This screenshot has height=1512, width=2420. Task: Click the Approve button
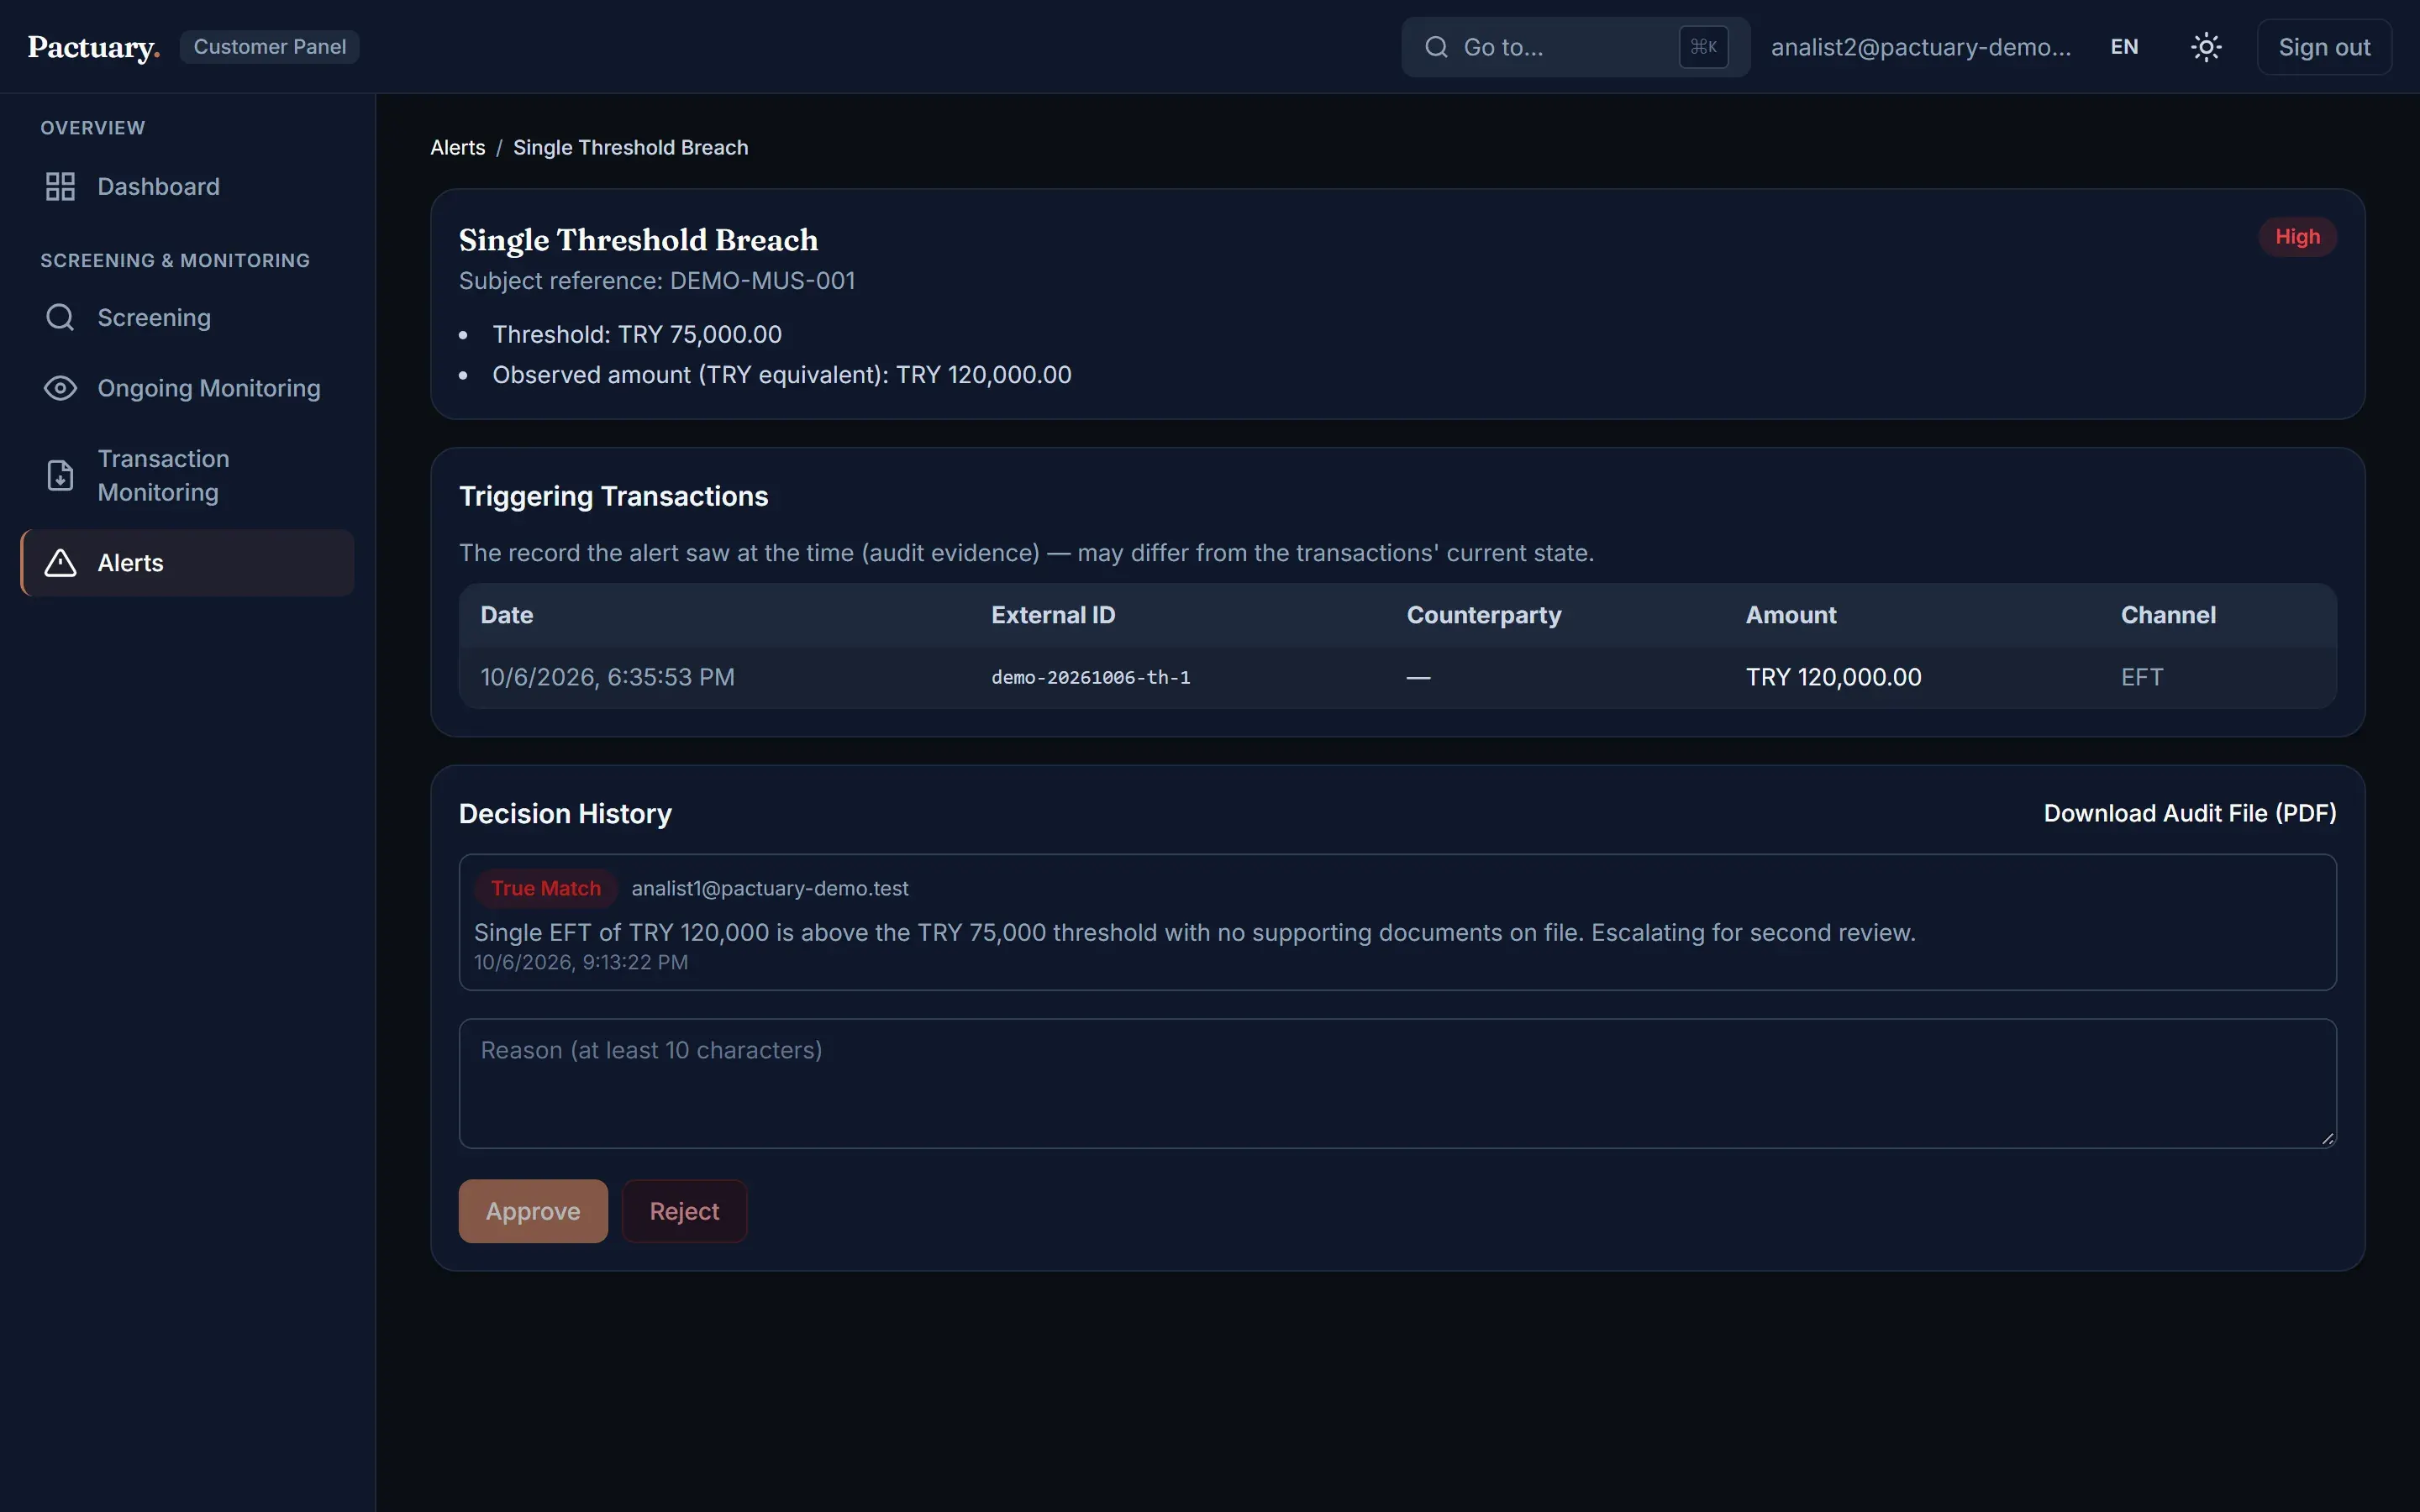point(533,1211)
